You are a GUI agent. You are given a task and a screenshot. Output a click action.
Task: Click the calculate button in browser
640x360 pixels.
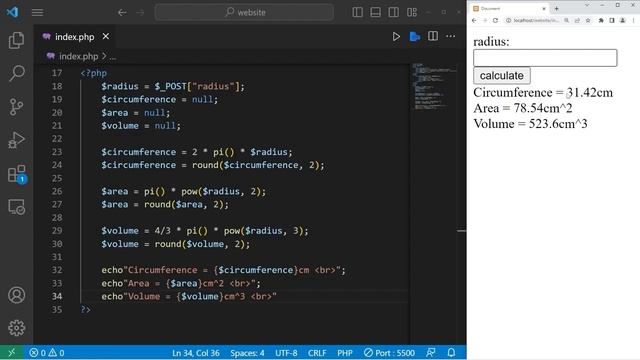pos(502,76)
